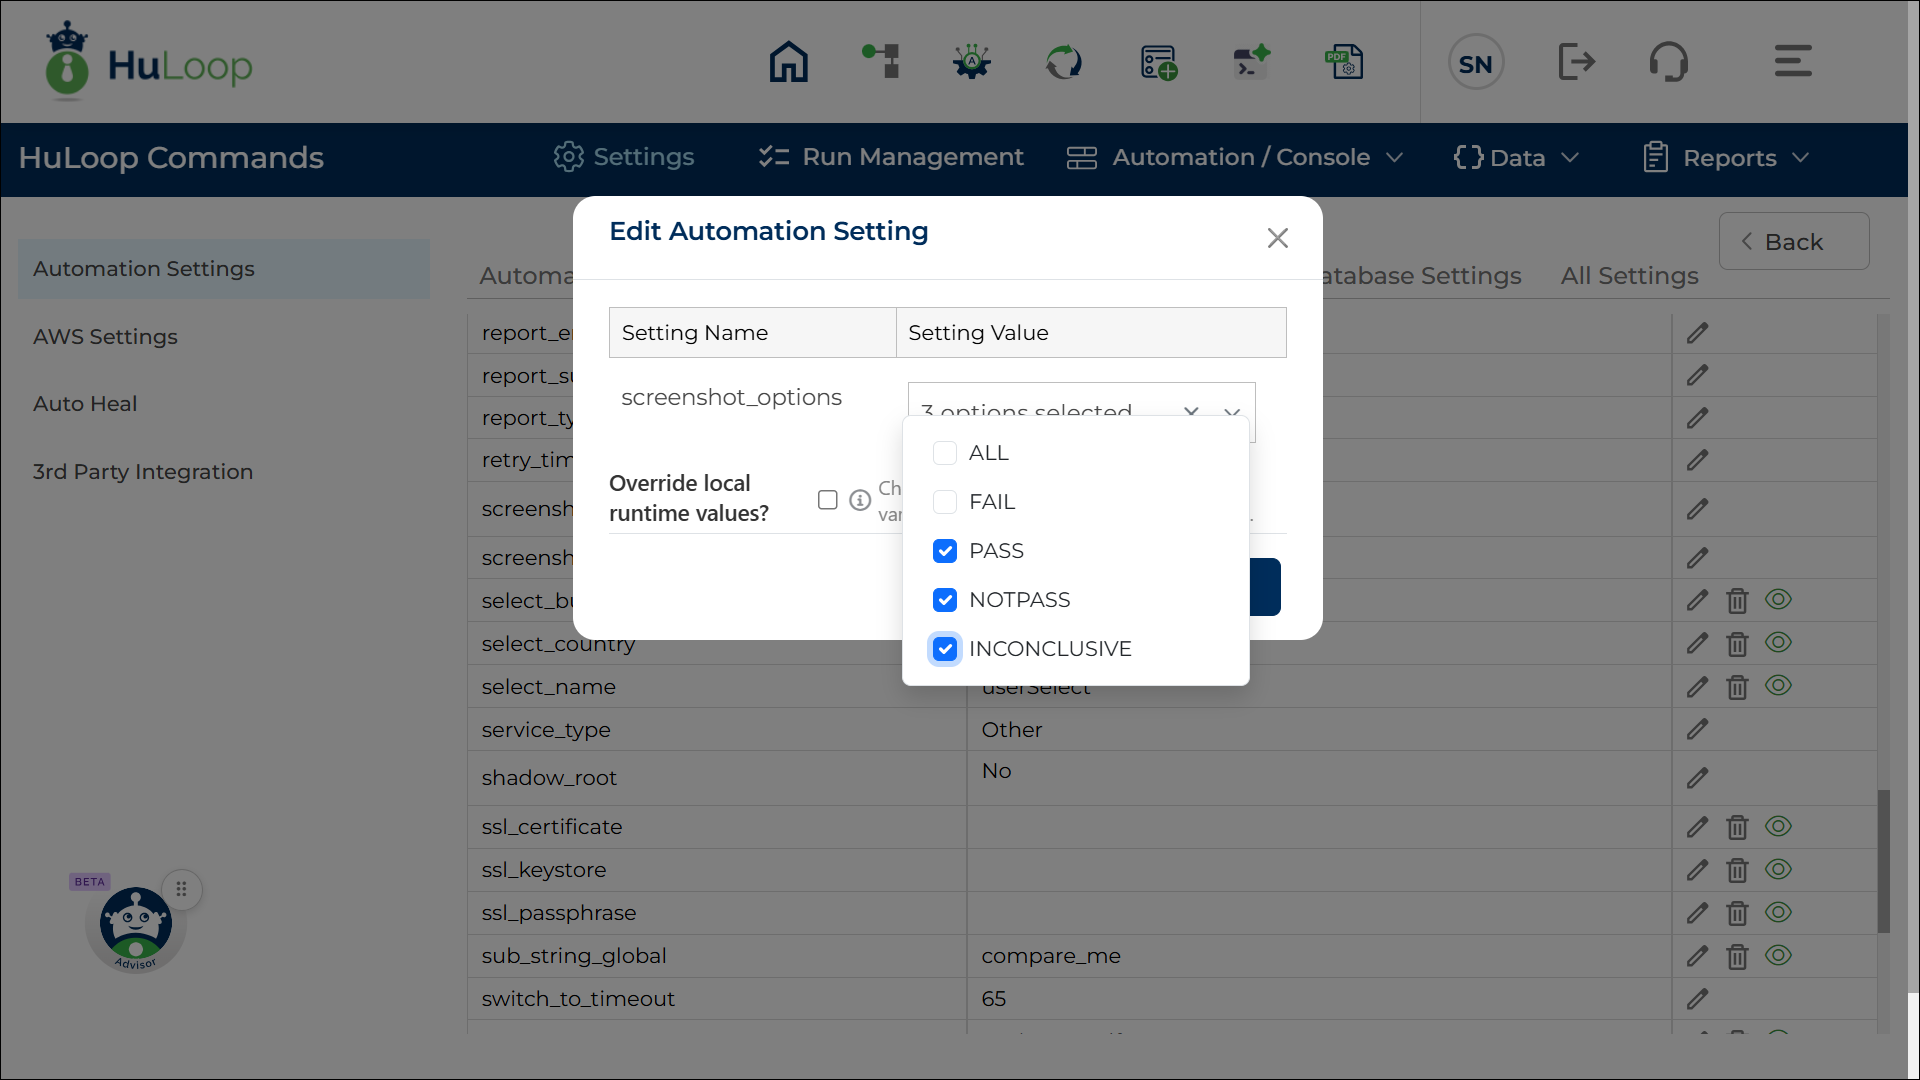This screenshot has width=1920, height=1080.
Task: Open the terminal sparkle icon
Action: pos(1252,62)
